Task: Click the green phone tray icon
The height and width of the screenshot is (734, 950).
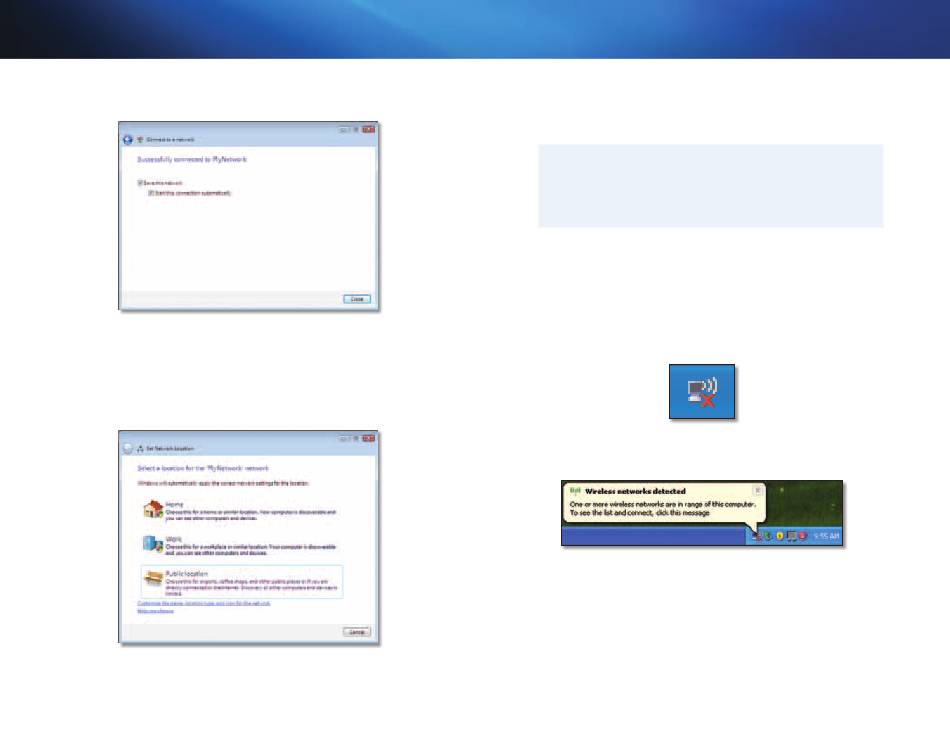Action: coord(768,536)
